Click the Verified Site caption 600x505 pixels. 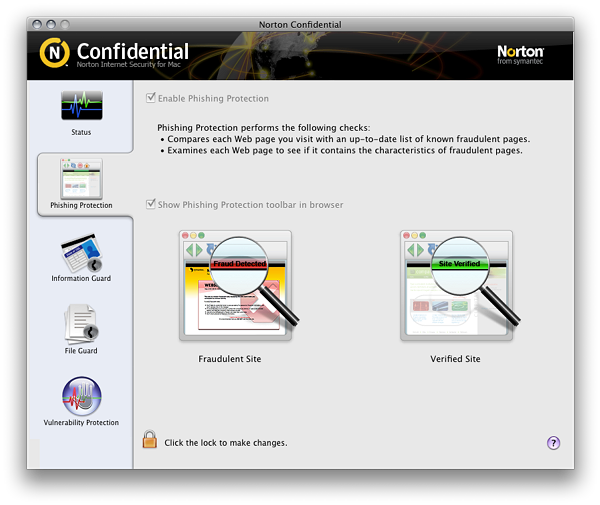point(455,358)
